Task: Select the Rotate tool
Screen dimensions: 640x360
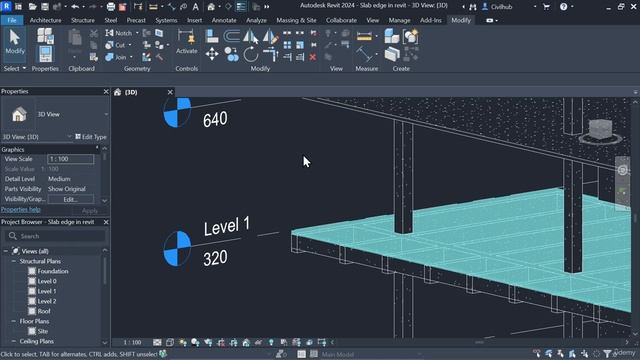Action: coord(251,54)
